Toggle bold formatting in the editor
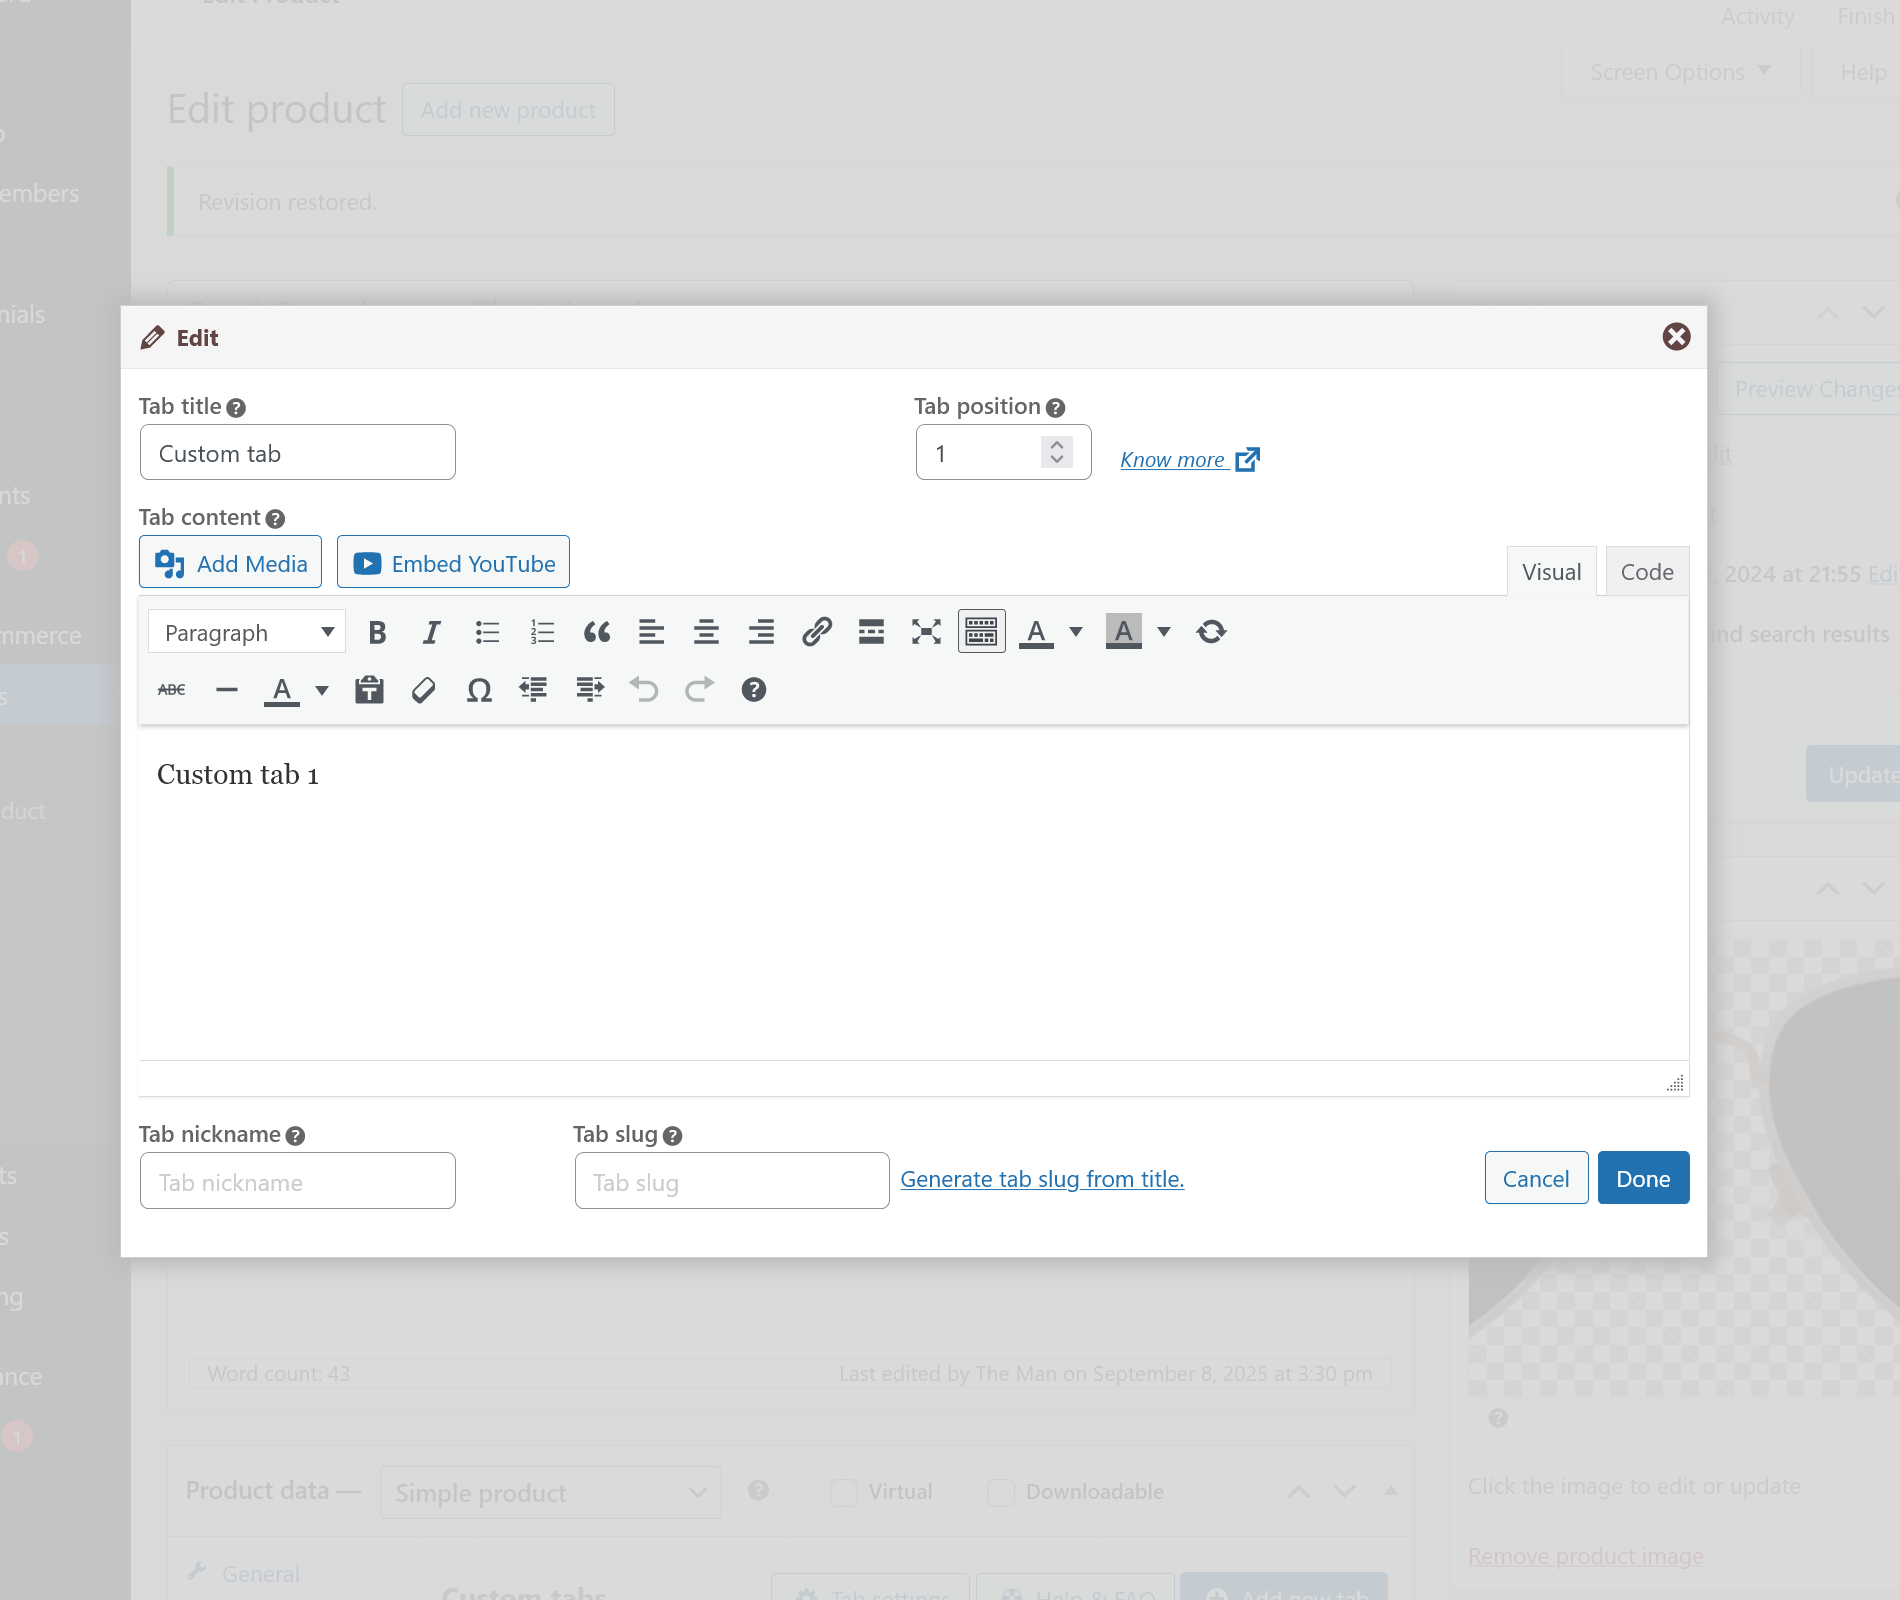The height and width of the screenshot is (1600, 1900). click(377, 632)
